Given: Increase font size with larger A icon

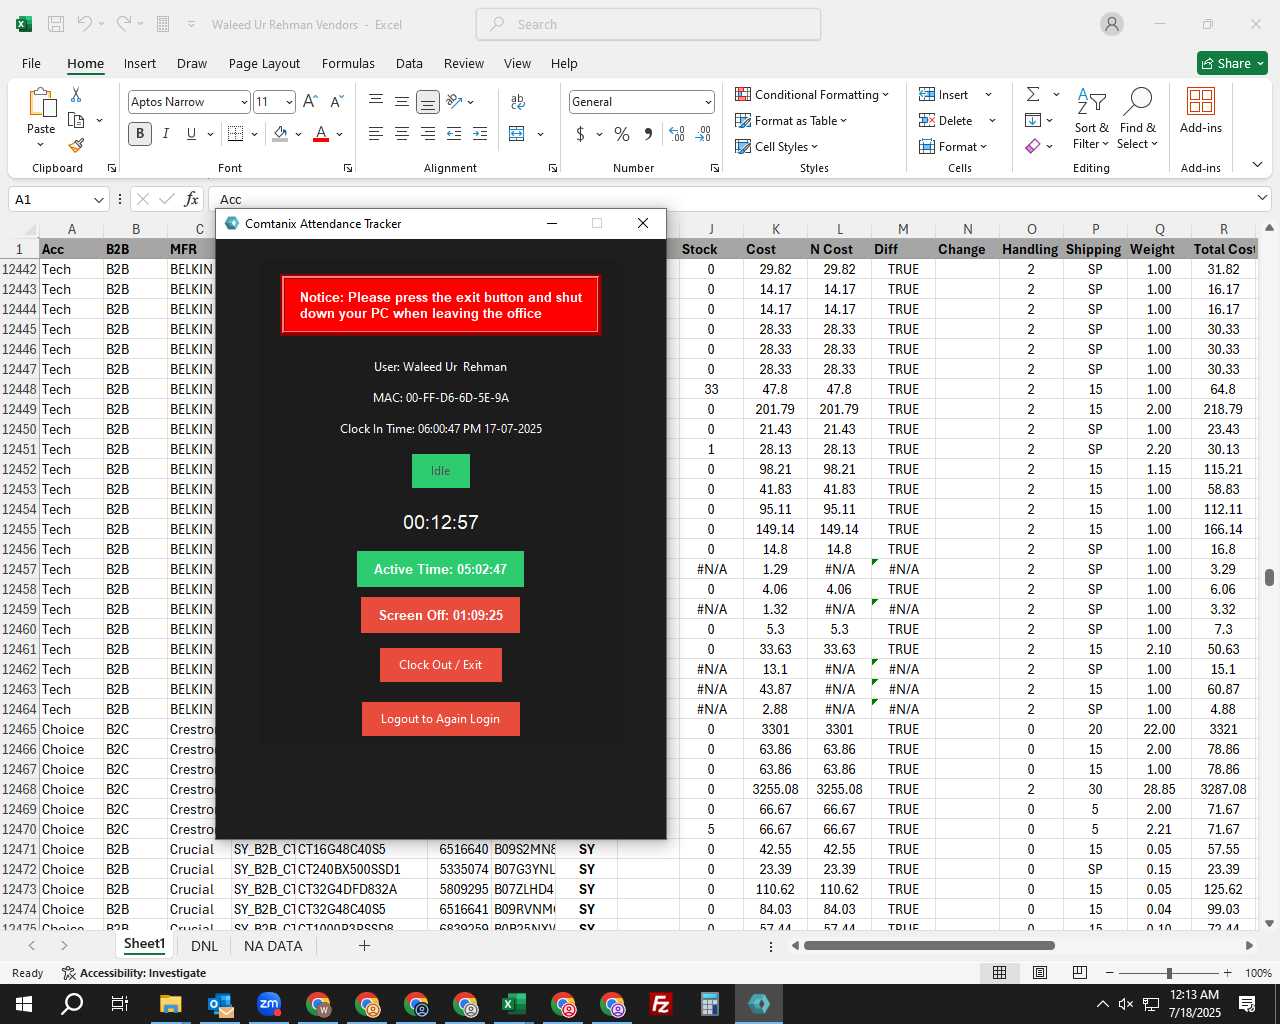Looking at the screenshot, I should coord(310,102).
